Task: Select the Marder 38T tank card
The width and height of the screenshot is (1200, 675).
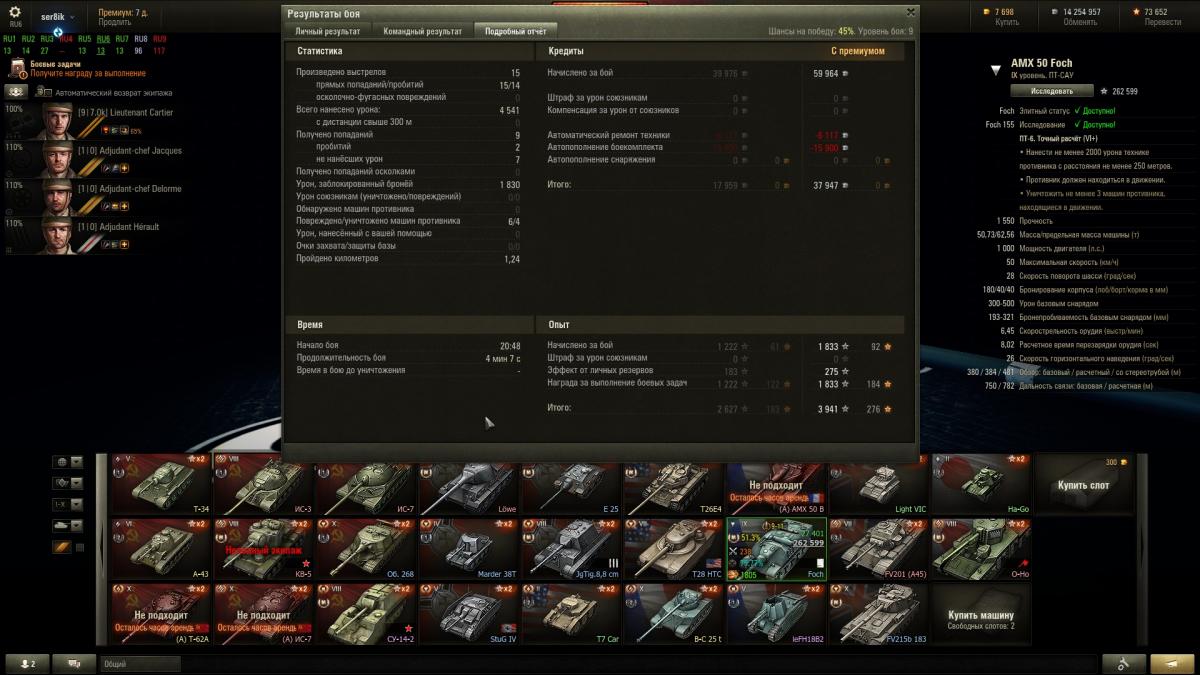Action: coord(469,549)
